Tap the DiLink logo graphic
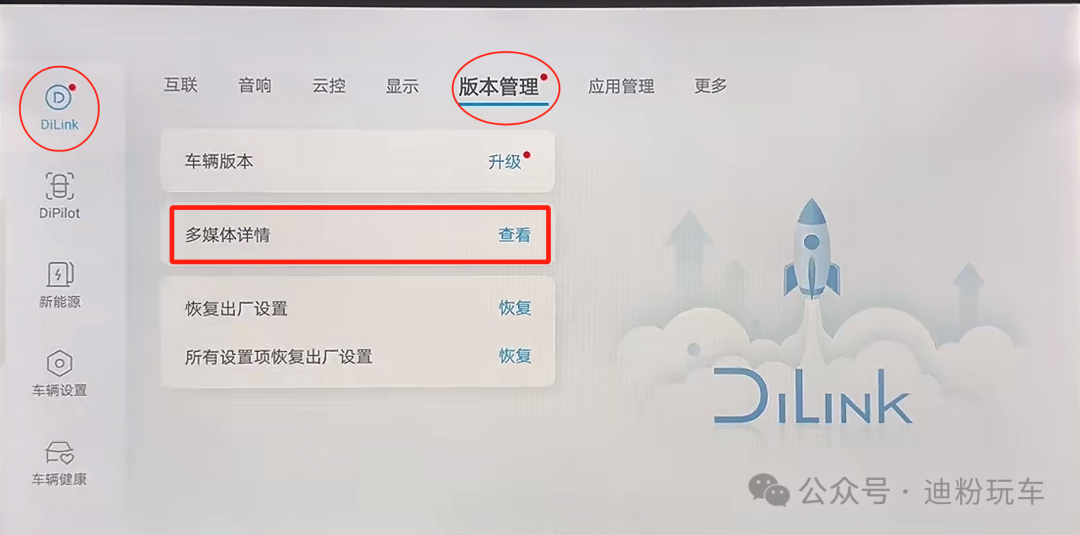The image size is (1080, 535). click(812, 397)
